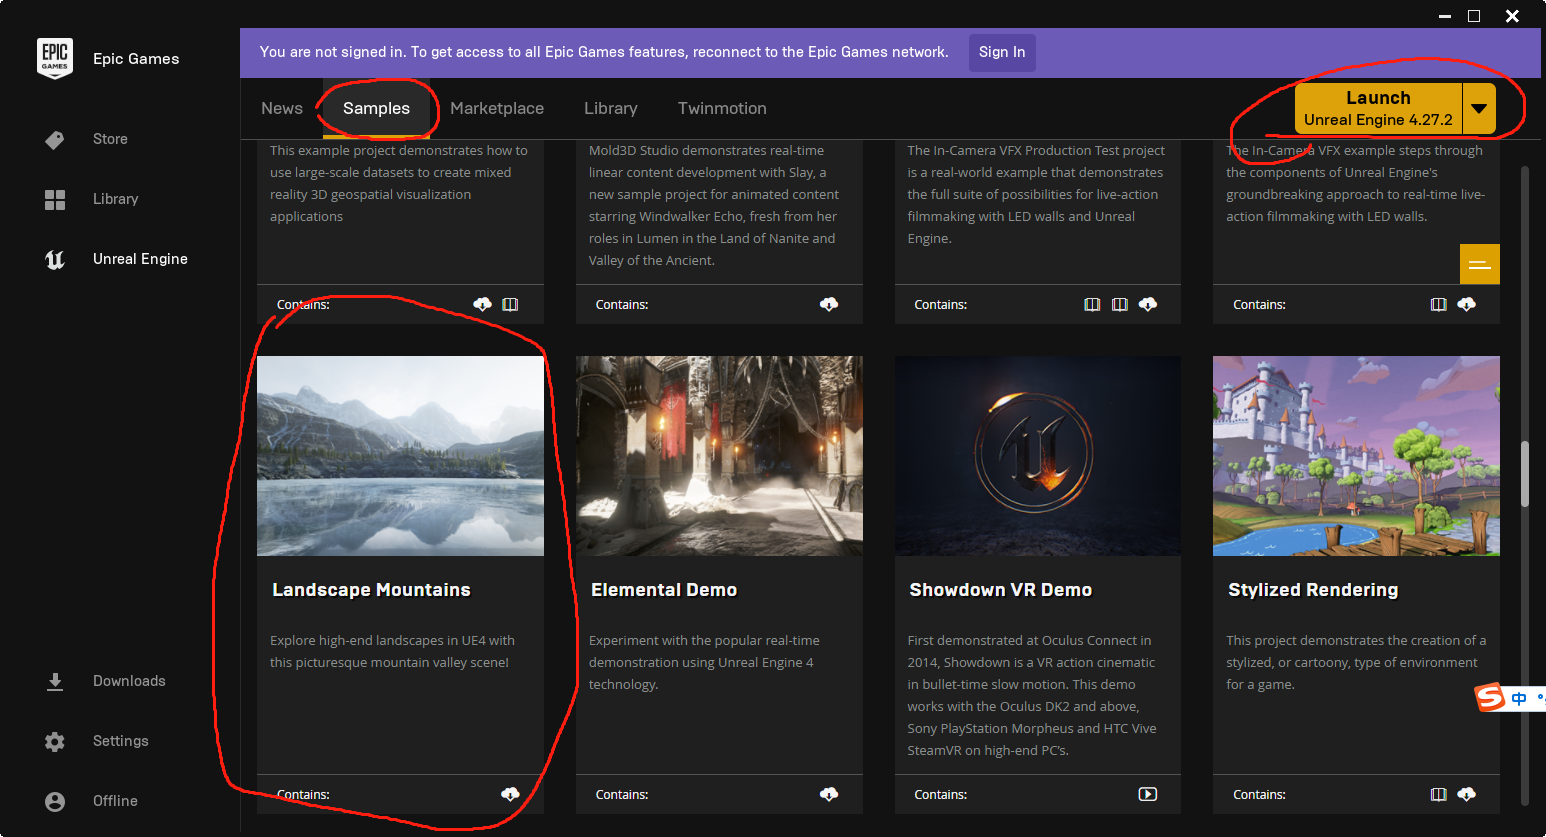Click cloud download icon on Elemental Demo card

coord(829,794)
